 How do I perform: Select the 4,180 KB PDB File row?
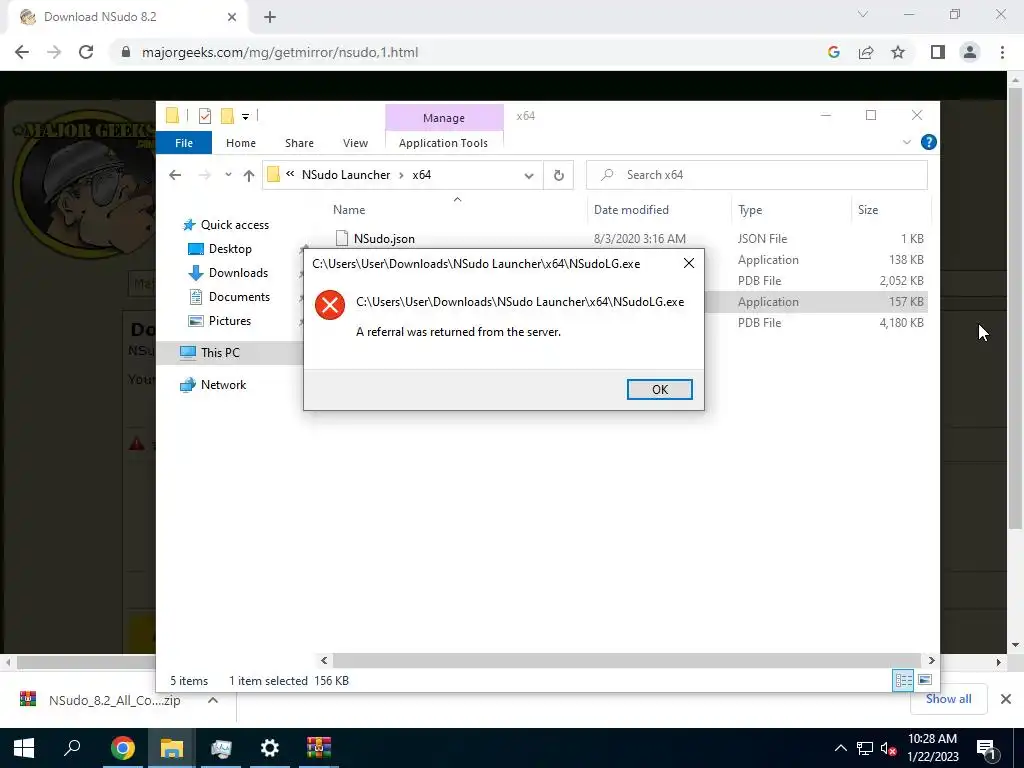coord(816,323)
